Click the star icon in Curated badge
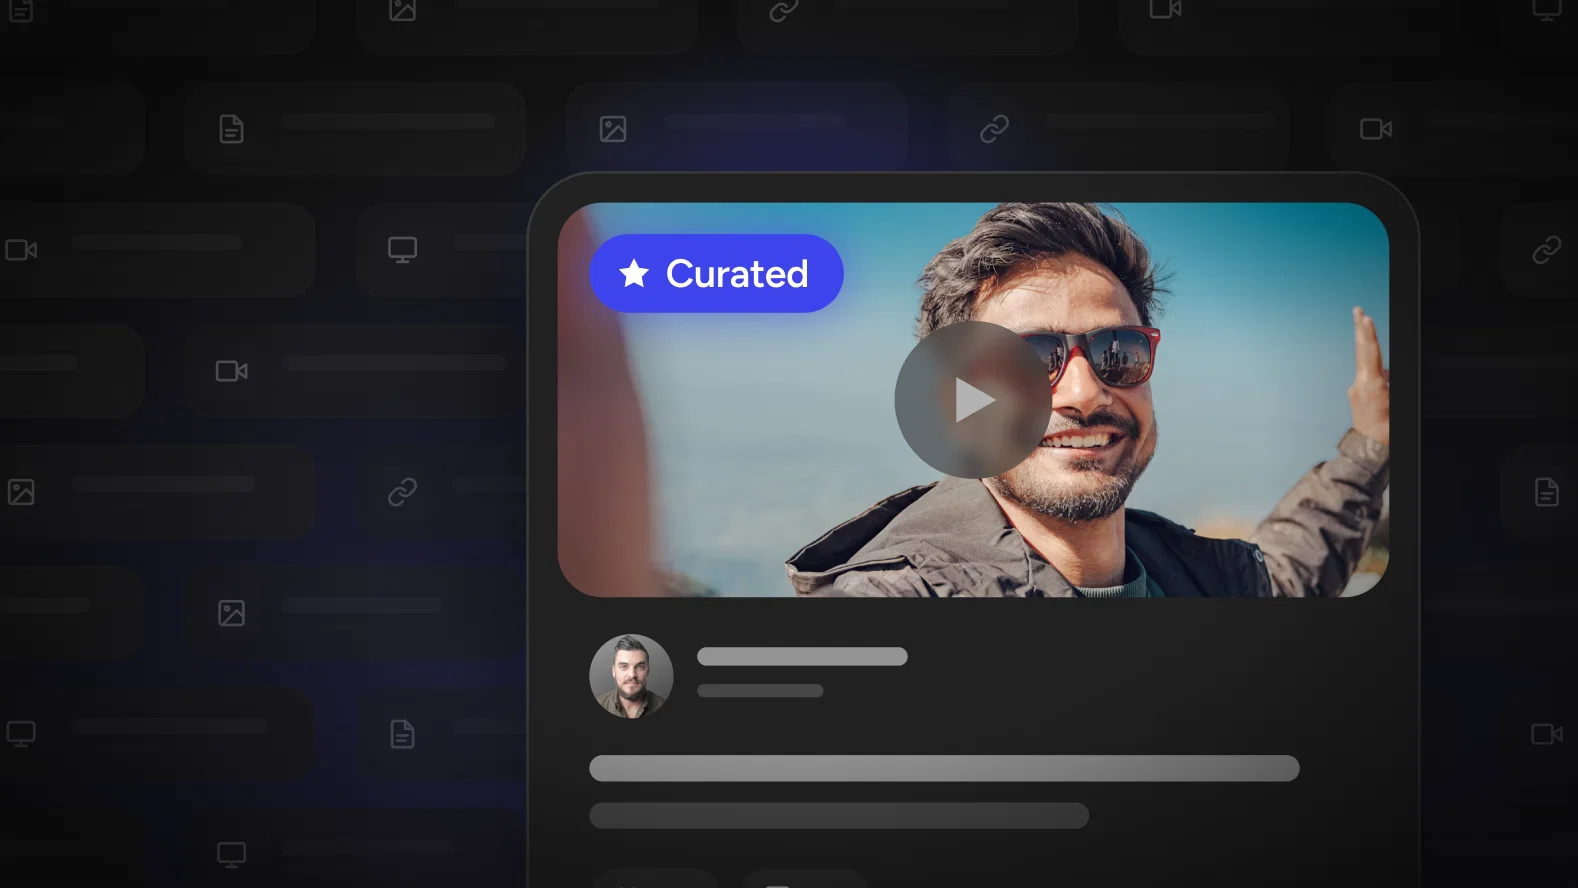1578x888 pixels. 634,273
